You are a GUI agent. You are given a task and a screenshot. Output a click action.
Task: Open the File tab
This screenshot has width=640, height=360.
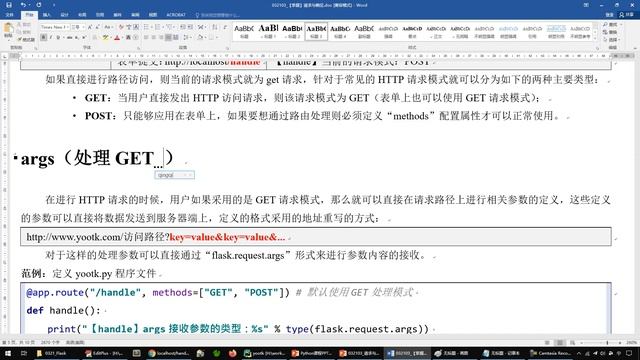(9, 15)
